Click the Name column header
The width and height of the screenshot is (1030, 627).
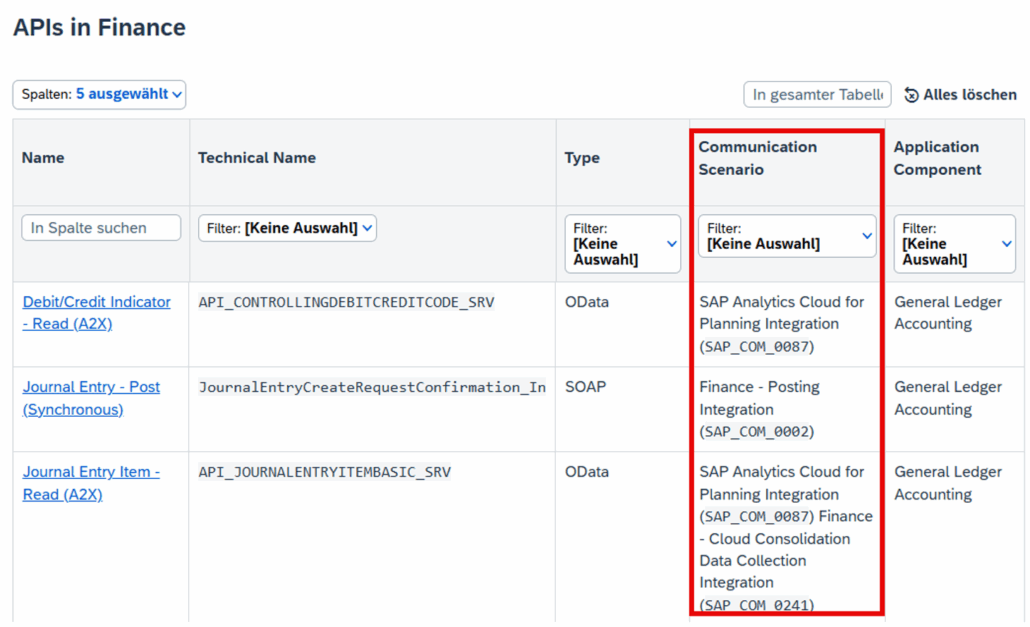(43, 158)
